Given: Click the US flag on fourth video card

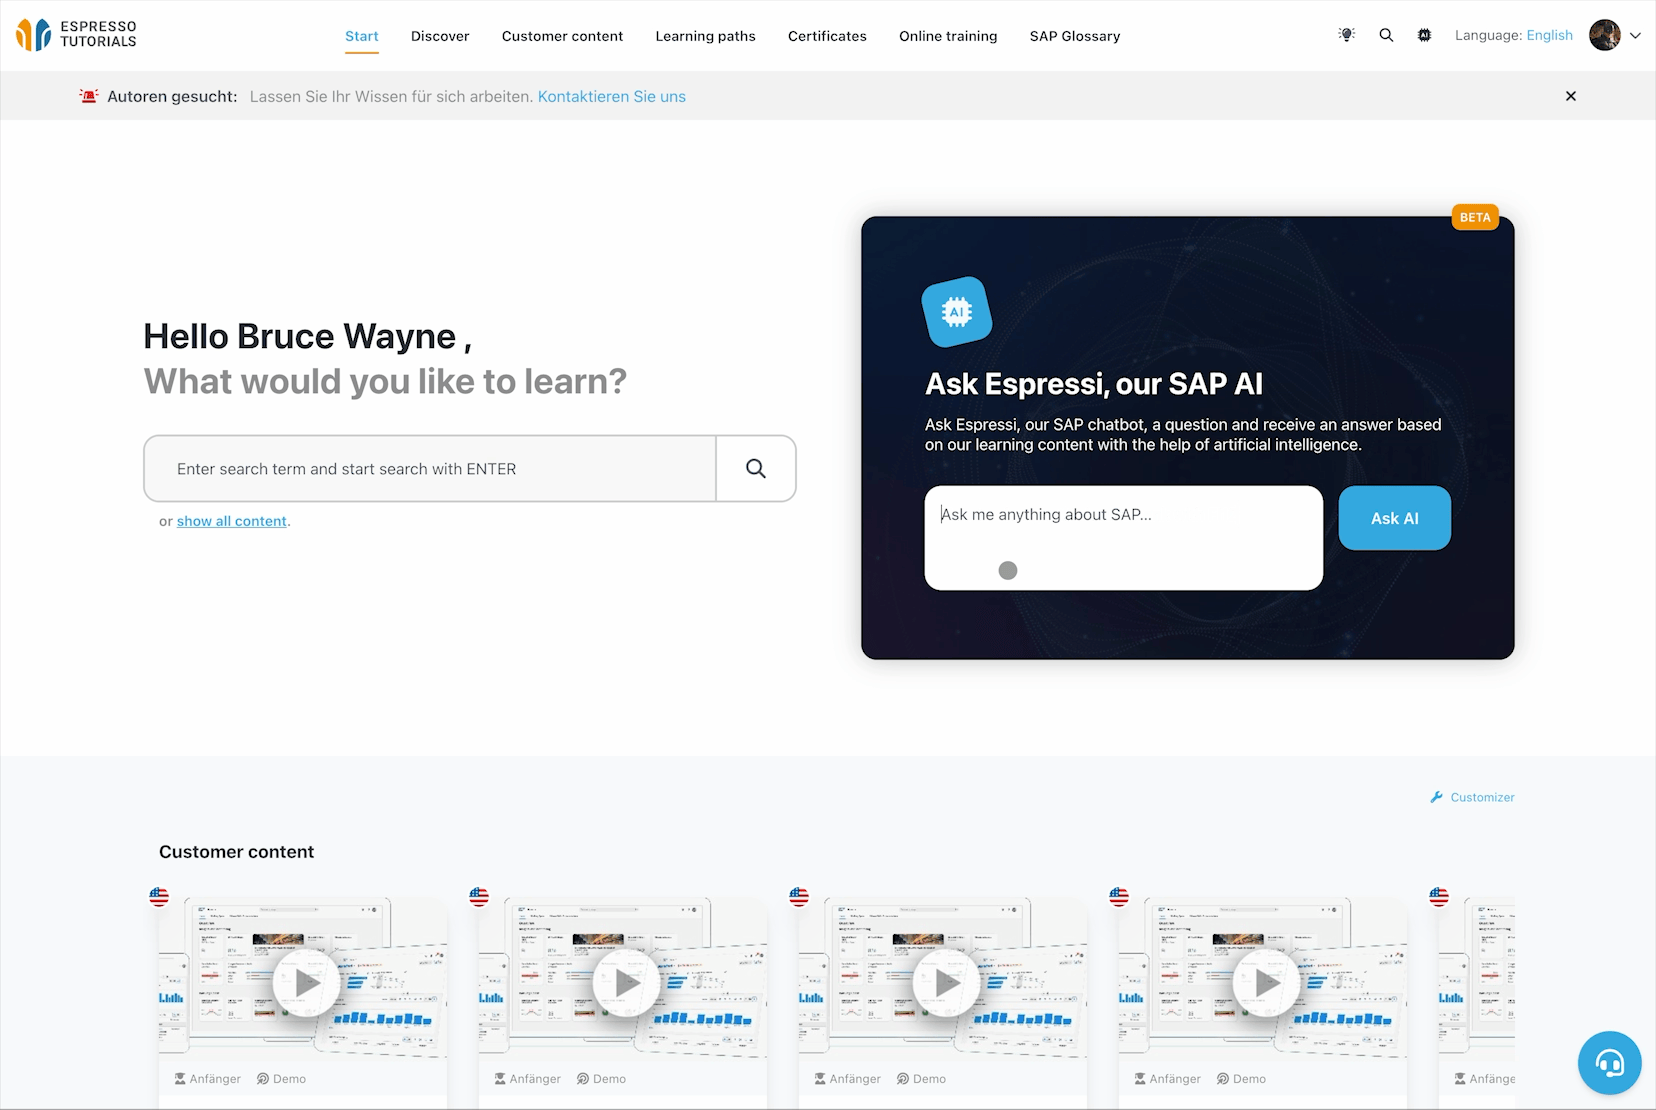Looking at the screenshot, I should click(1119, 896).
